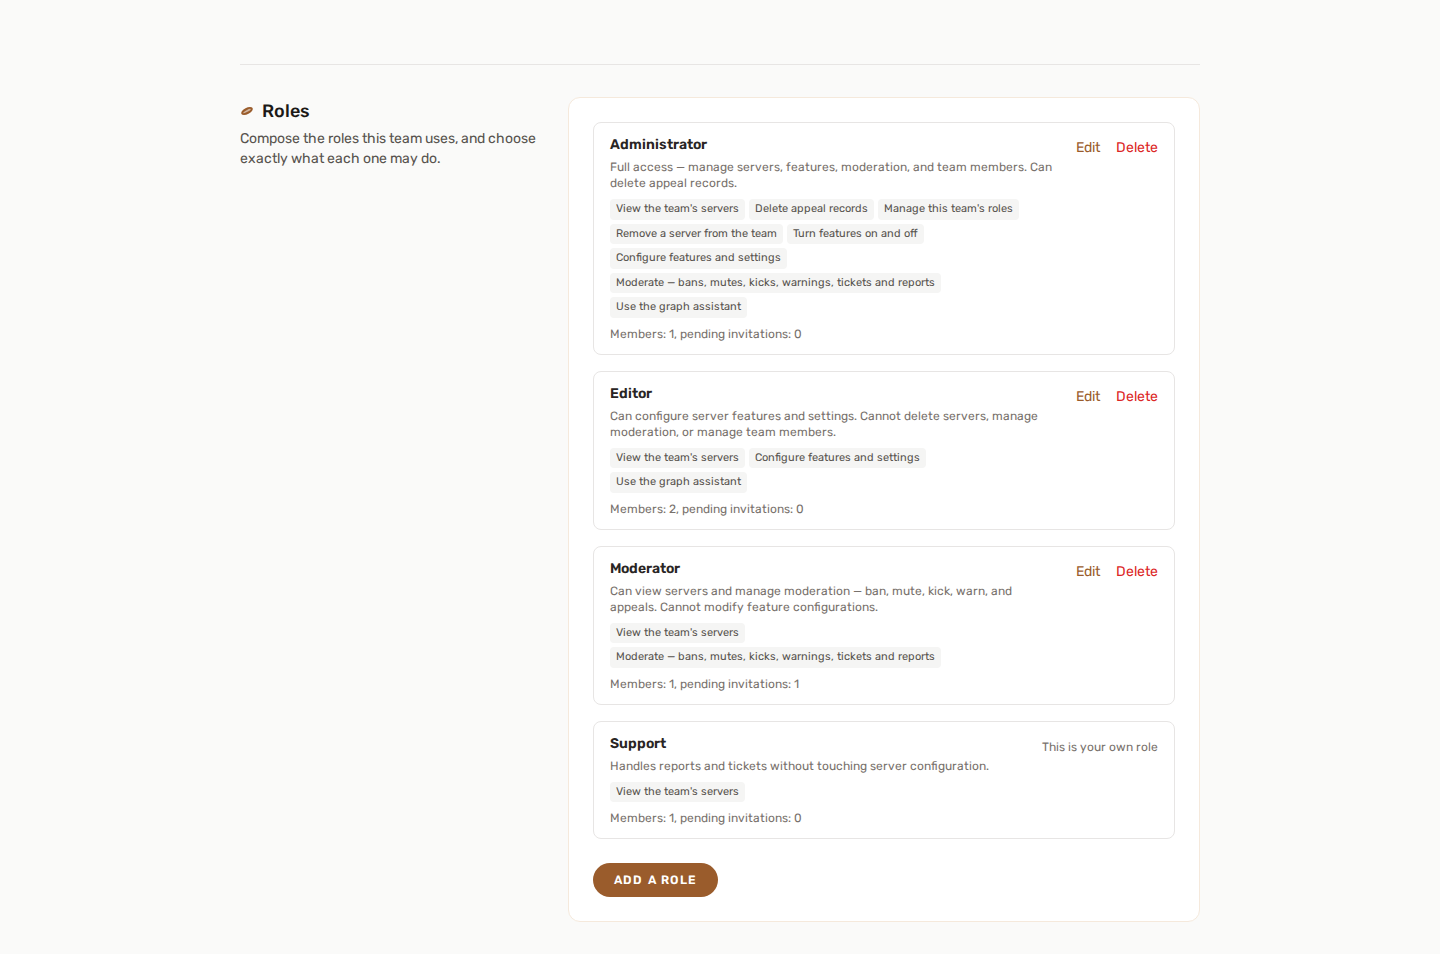
Task: Click 'Manage this team's roles' tag
Action: point(948,209)
